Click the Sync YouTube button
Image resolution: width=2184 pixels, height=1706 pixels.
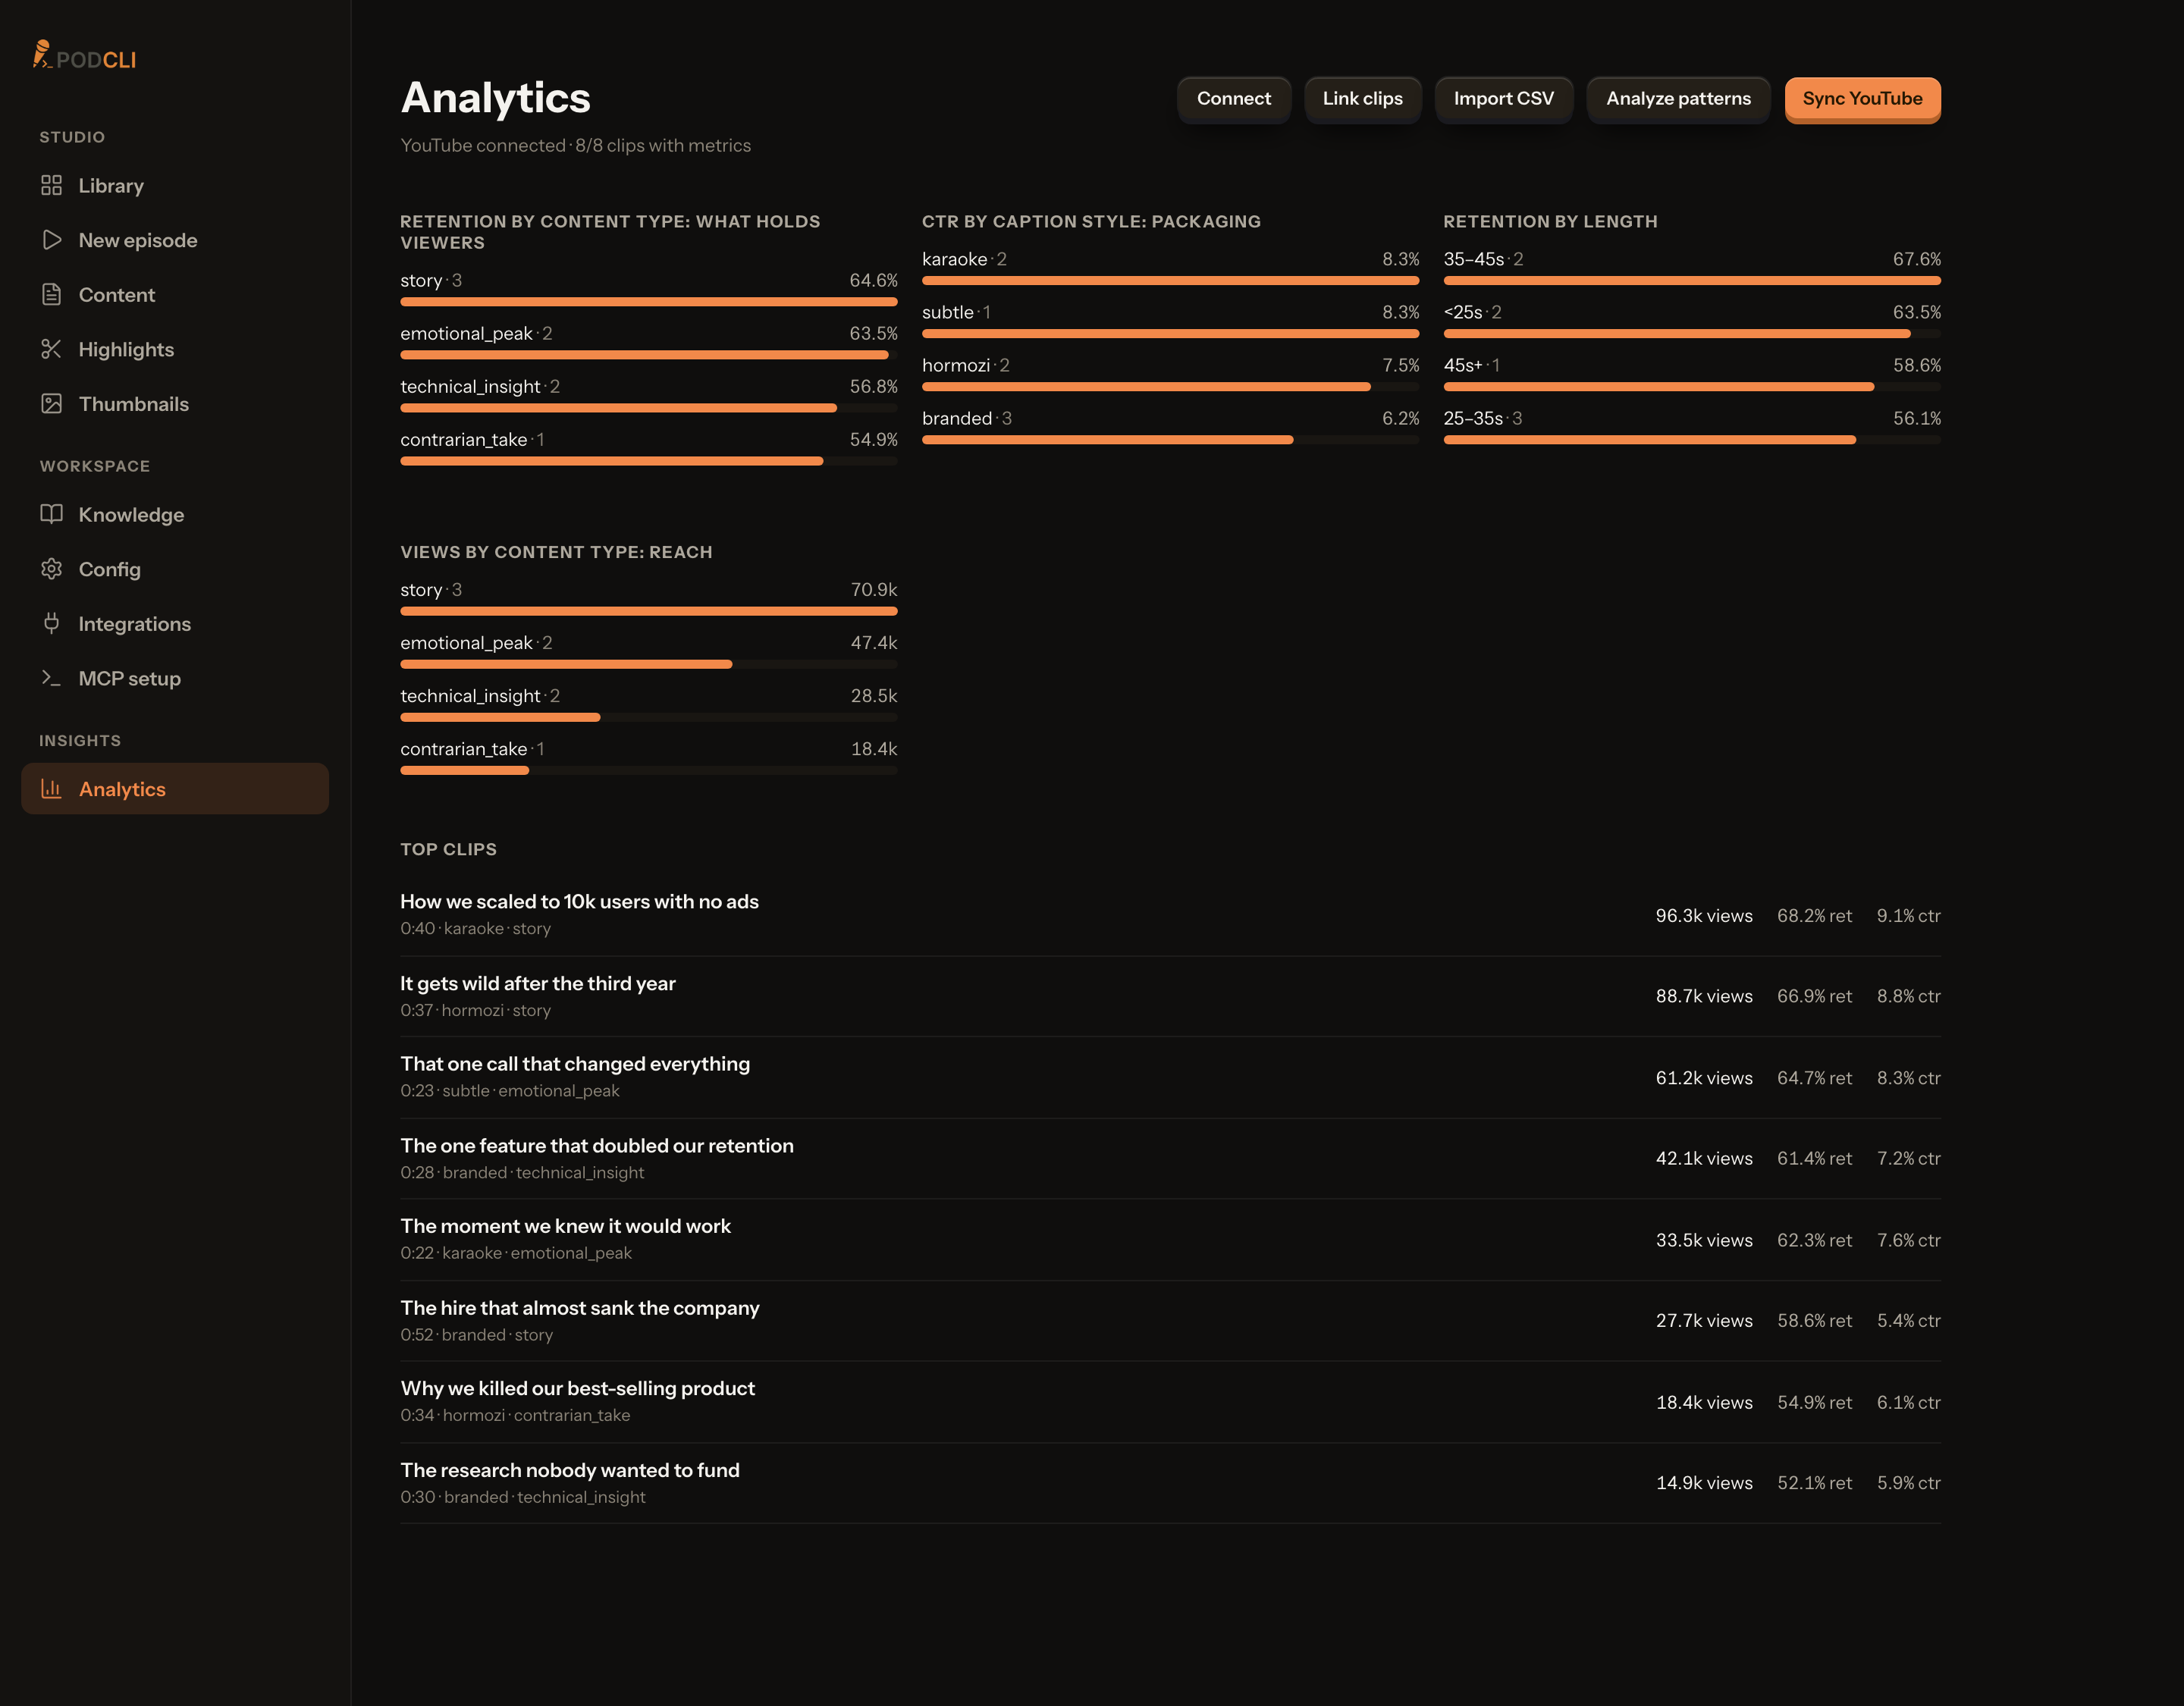[x=1862, y=99]
